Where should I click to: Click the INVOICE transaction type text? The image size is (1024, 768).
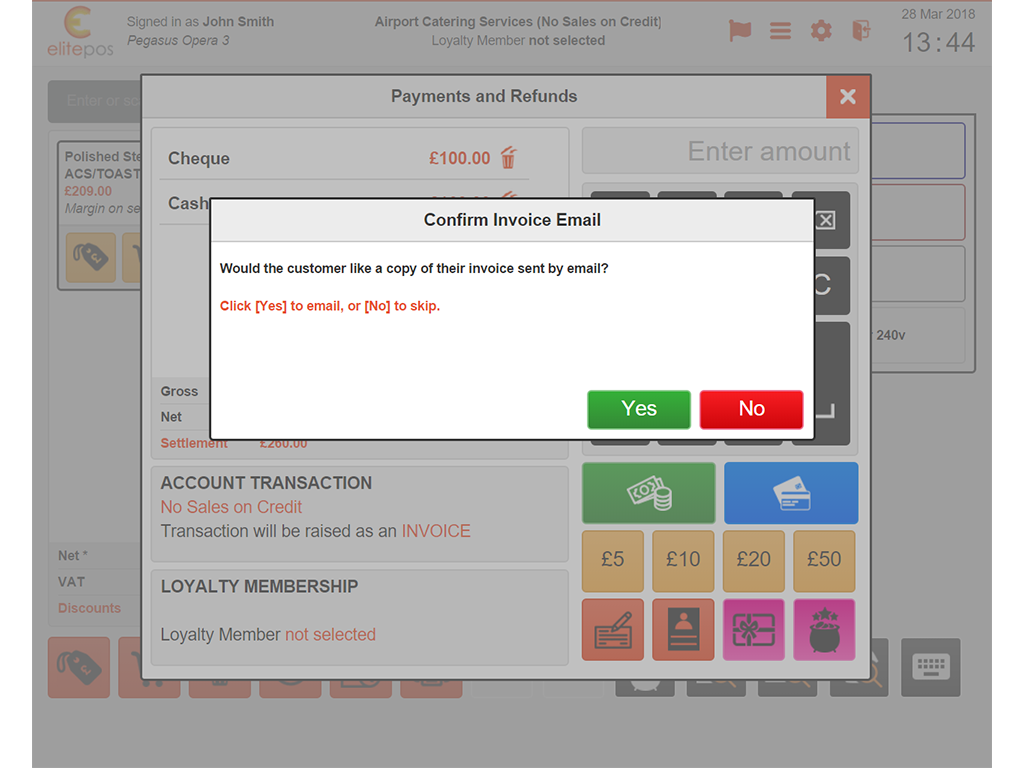(436, 532)
